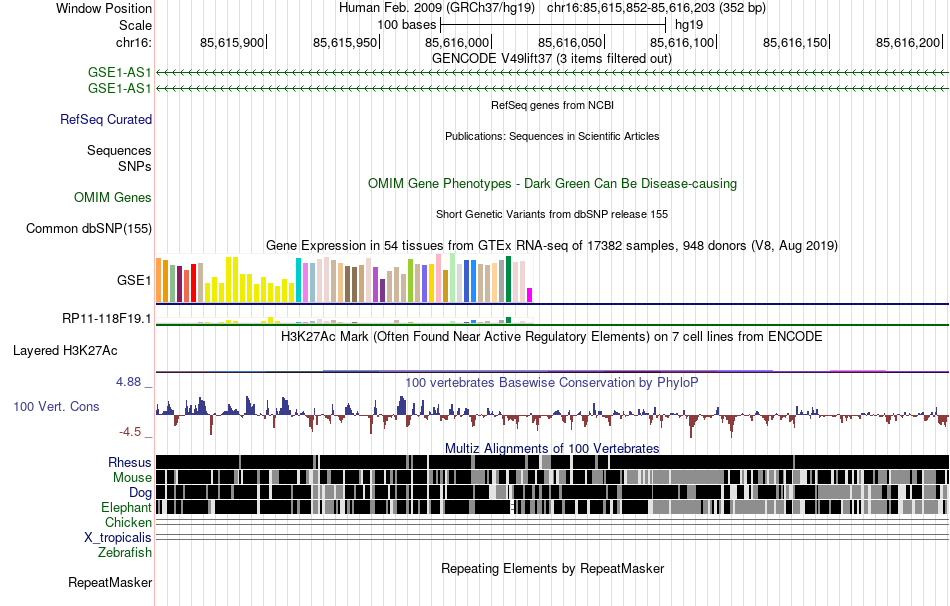Click the 4.88 PhyloP upper scale value
The image size is (950, 606).
tap(128, 382)
